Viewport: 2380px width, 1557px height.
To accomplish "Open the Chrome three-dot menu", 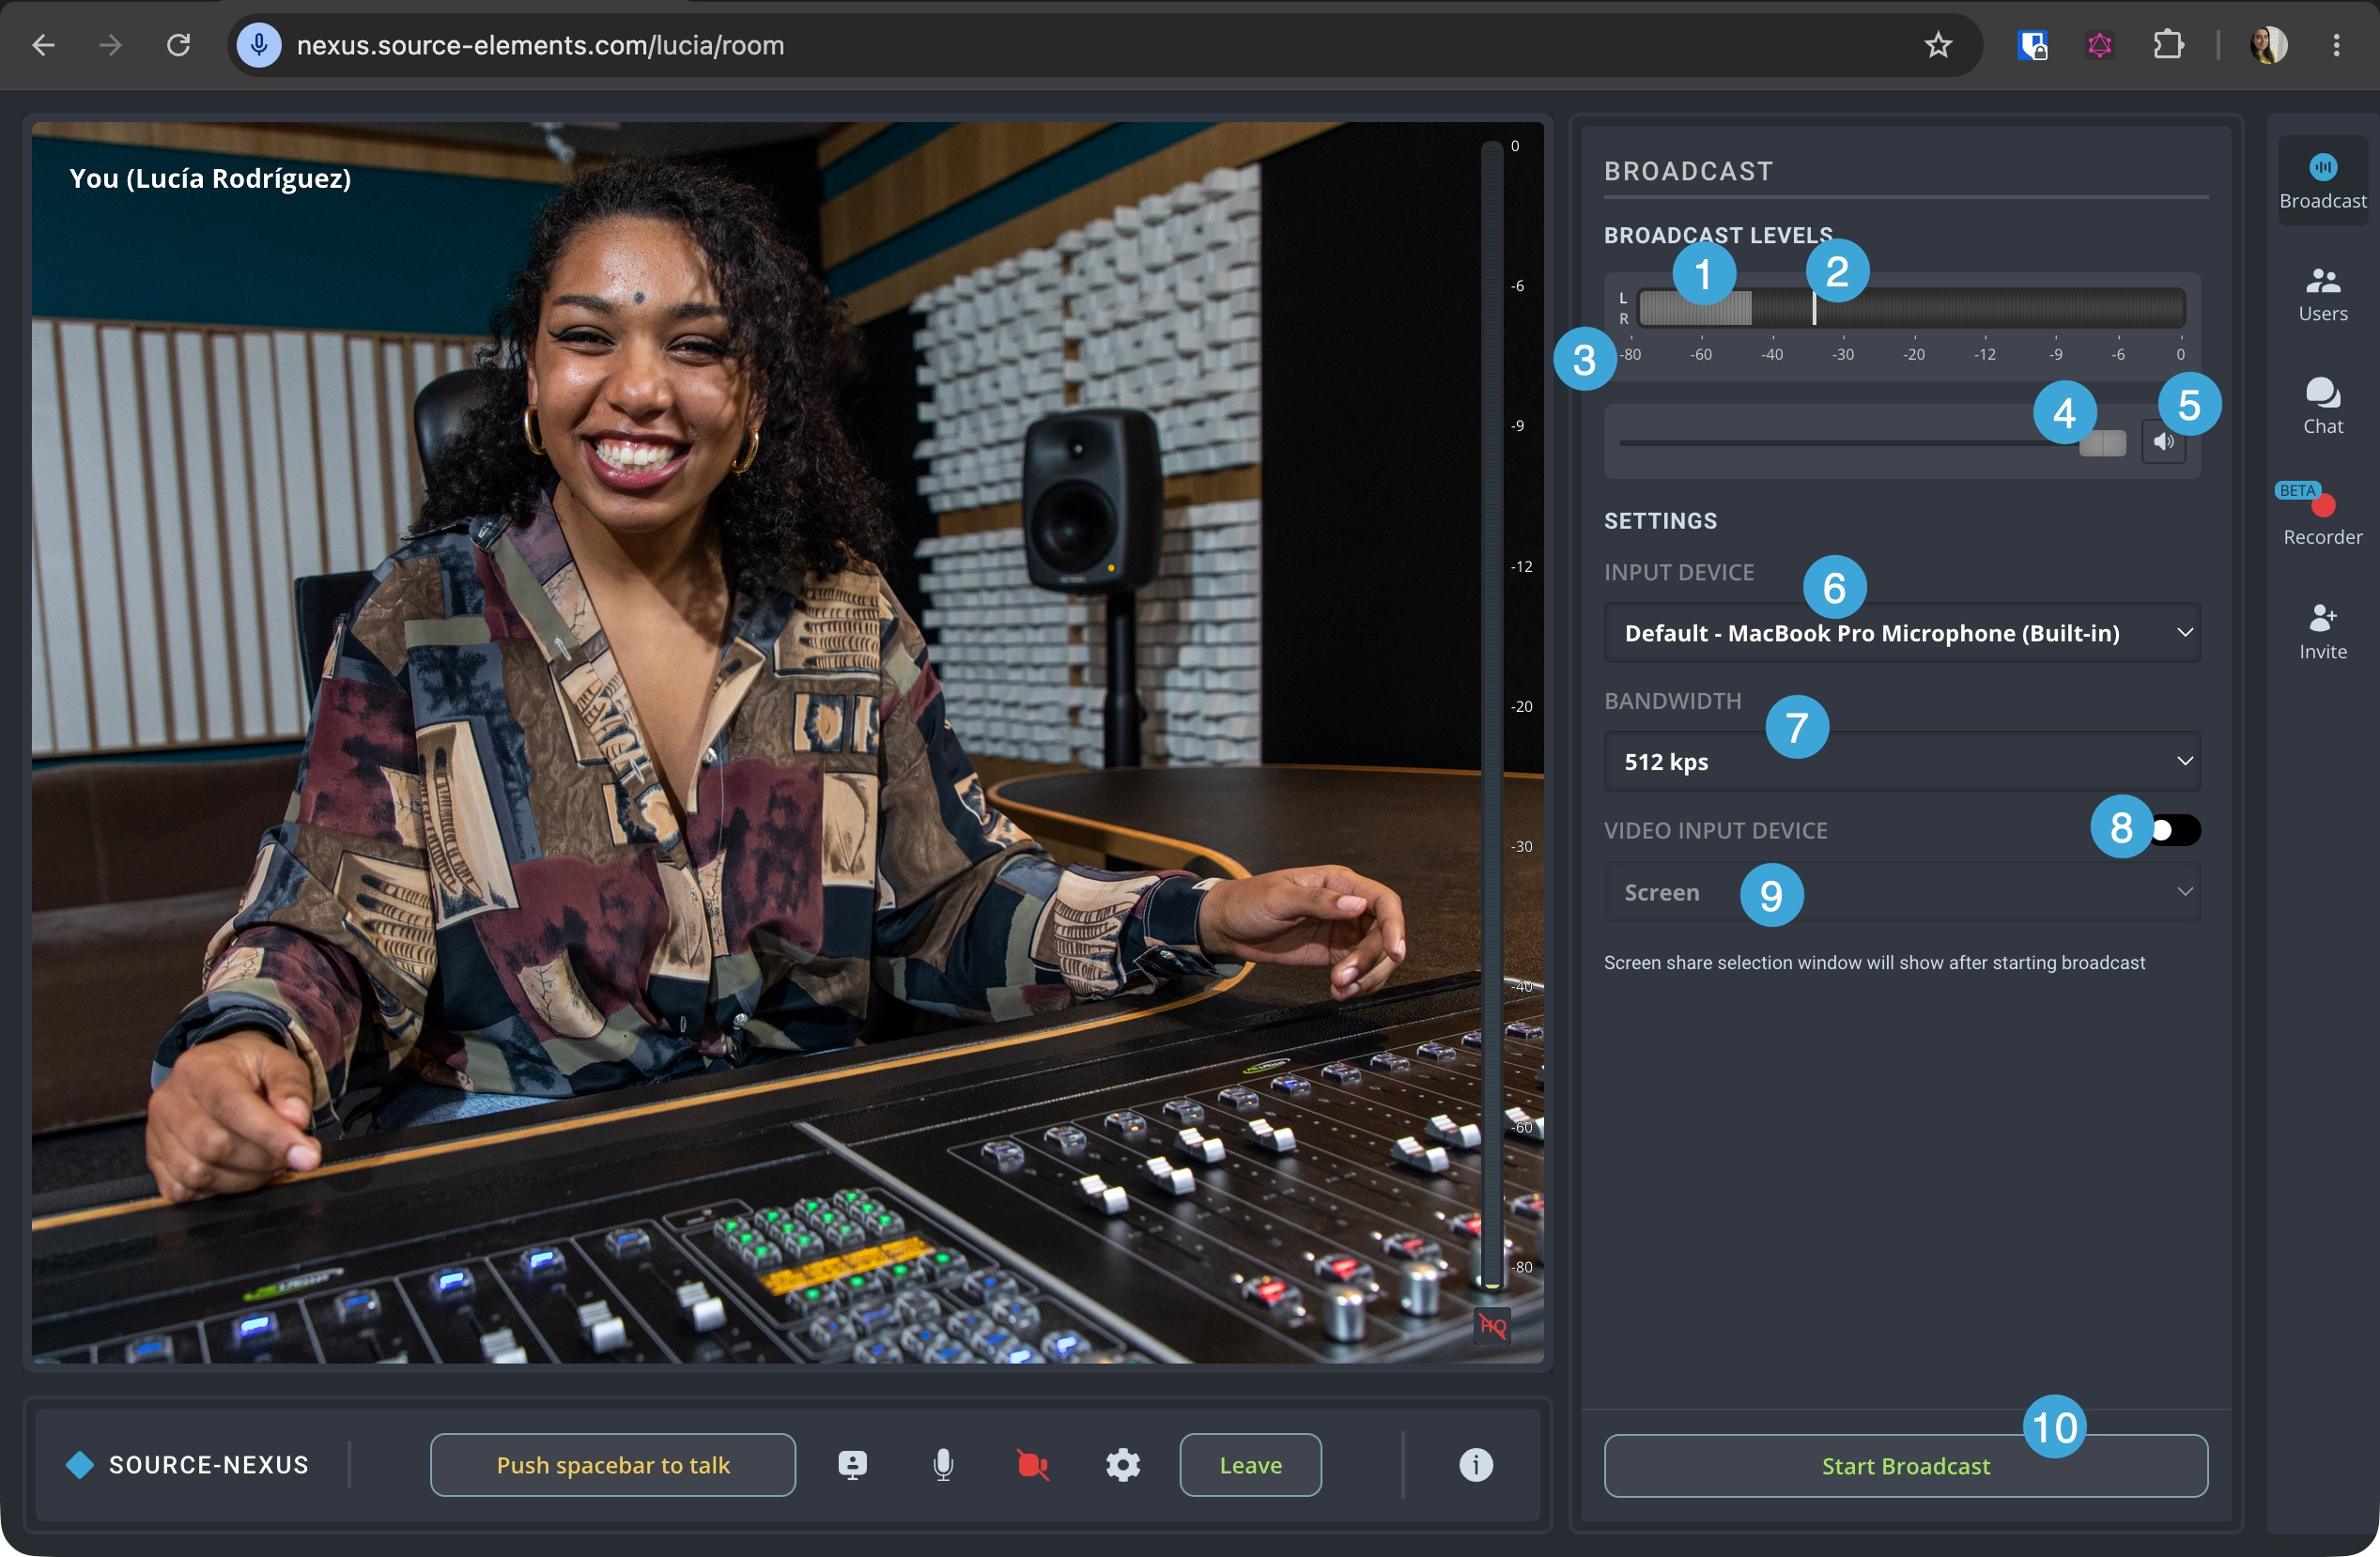I will point(2336,45).
